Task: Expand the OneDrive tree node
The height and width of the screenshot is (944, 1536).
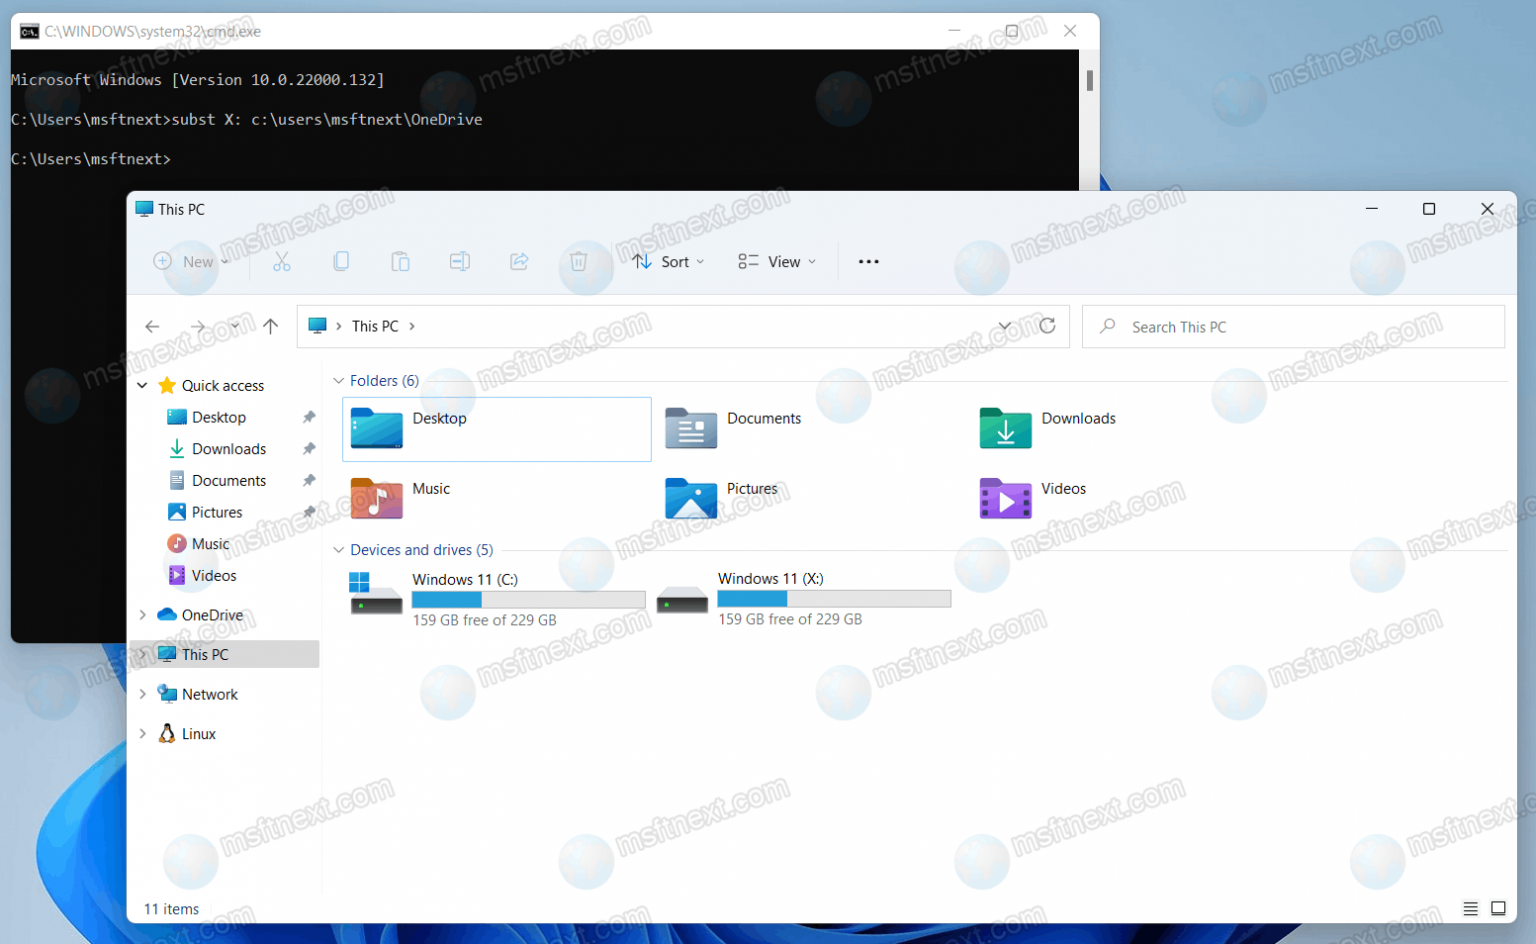Action: tap(143, 615)
